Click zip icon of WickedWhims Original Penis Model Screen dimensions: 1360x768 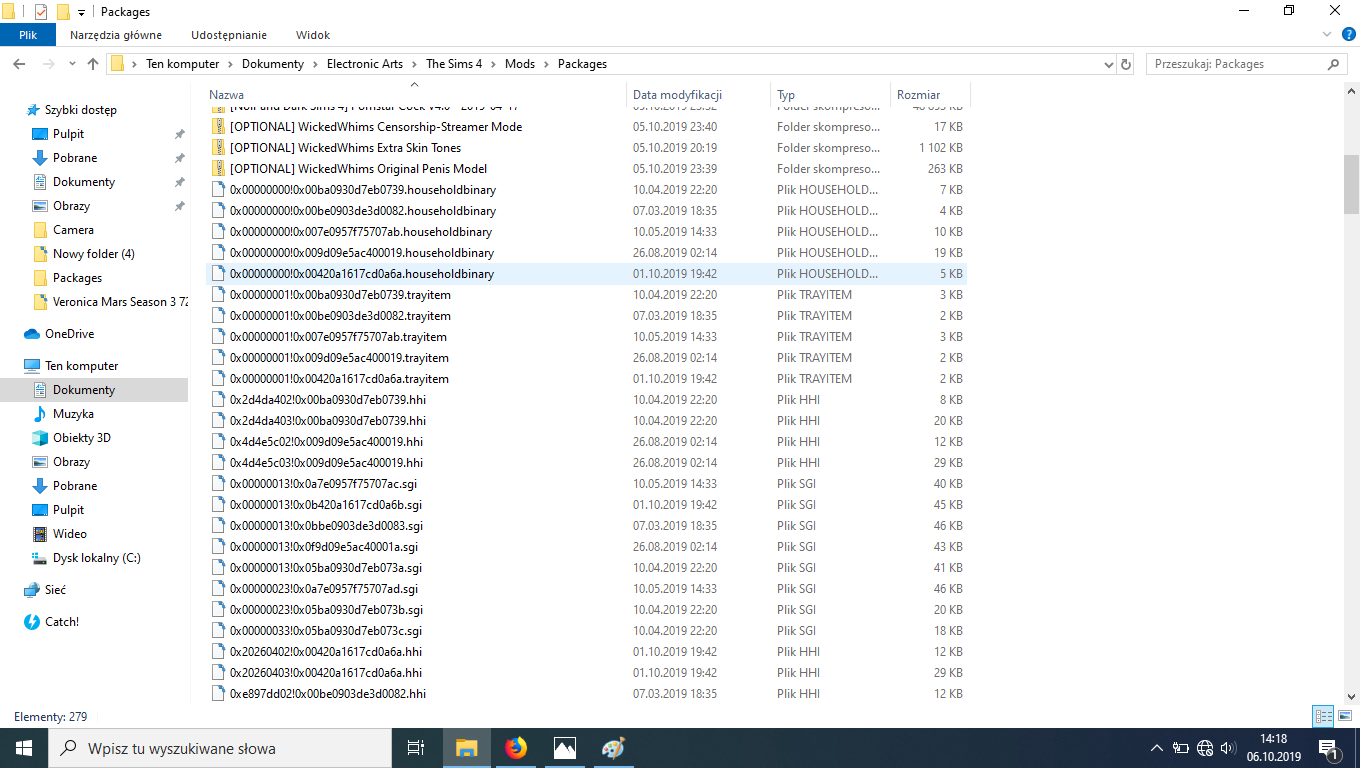218,169
